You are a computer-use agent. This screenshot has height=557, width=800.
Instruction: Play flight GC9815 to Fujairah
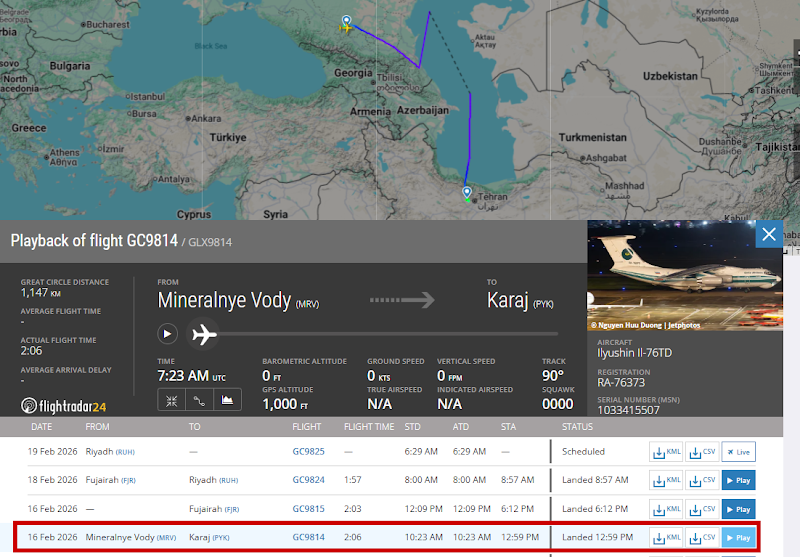tap(738, 509)
